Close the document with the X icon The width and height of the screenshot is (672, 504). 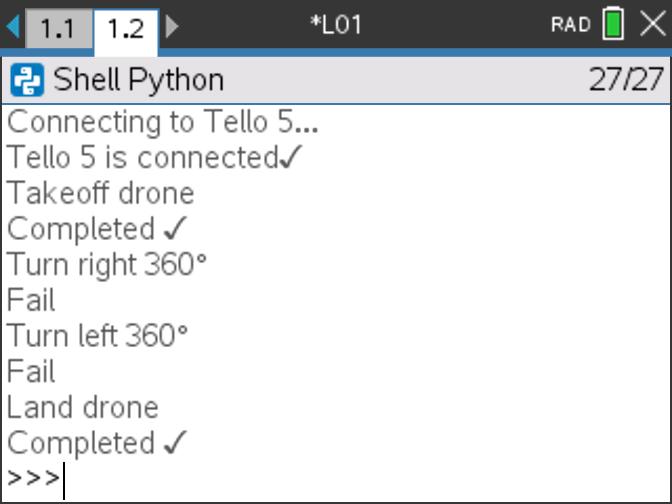pyautogui.click(x=653, y=24)
